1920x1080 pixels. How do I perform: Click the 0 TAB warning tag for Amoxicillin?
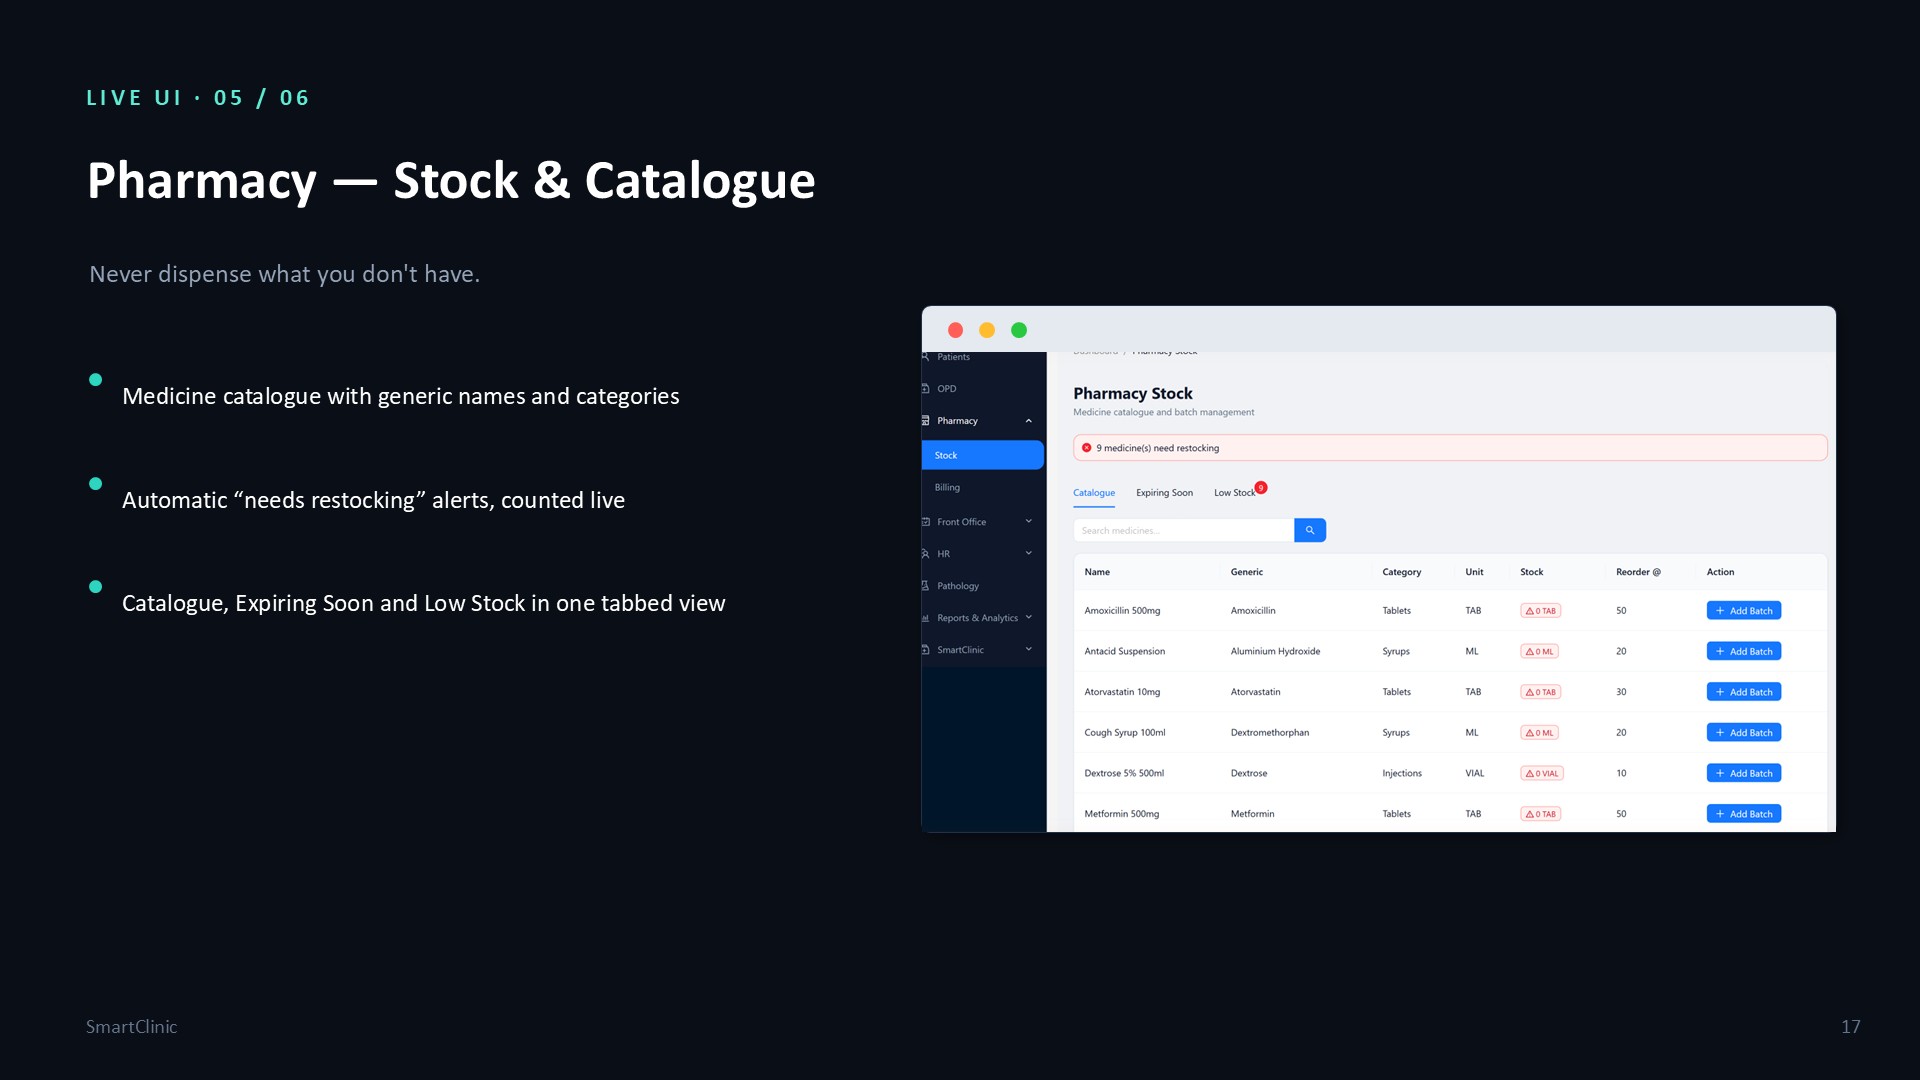[x=1541, y=610]
